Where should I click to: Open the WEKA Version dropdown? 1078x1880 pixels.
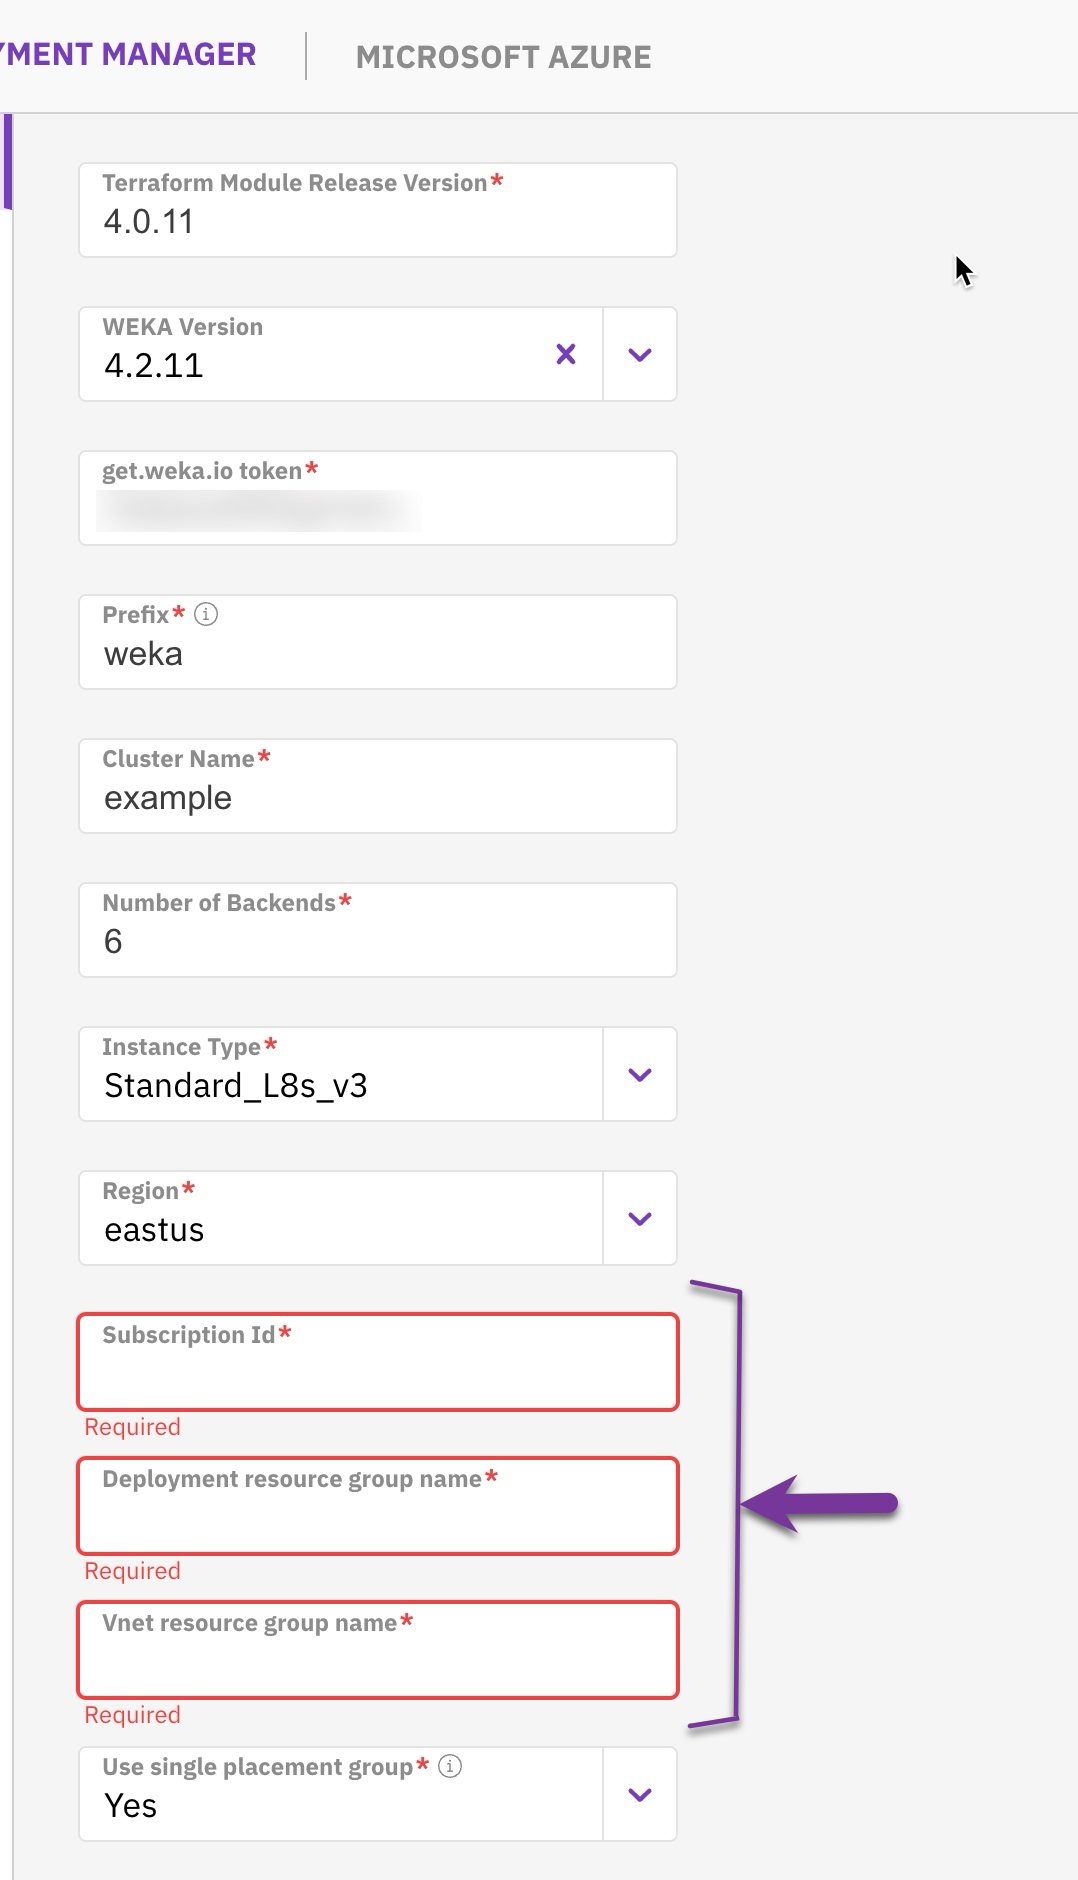pos(640,355)
